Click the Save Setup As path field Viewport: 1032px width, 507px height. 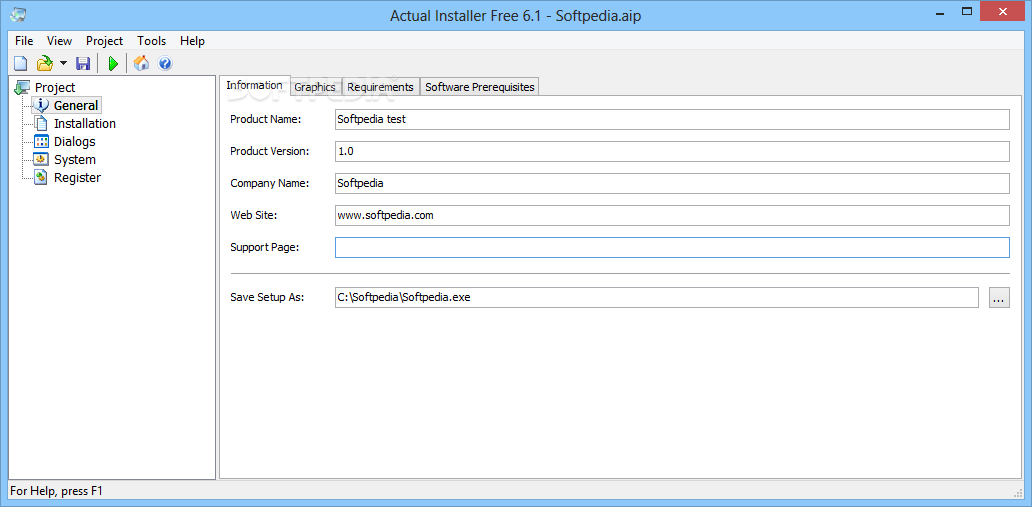pos(657,298)
